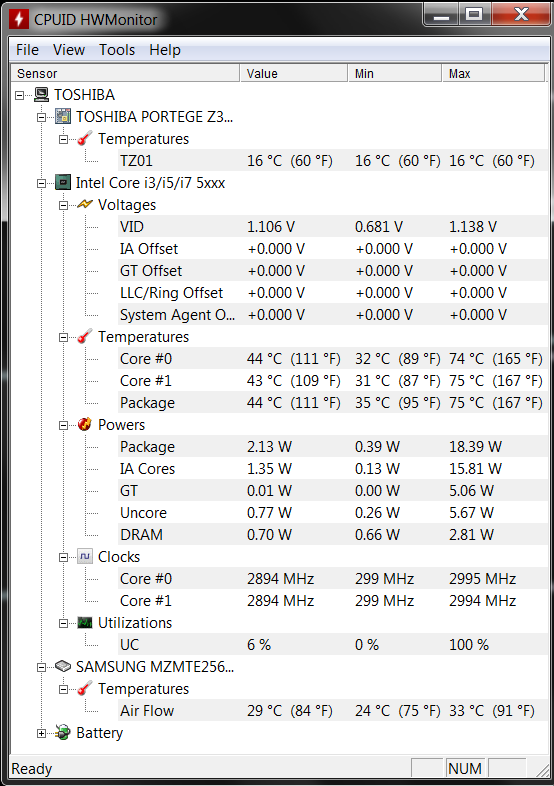Open the Tools menu
Viewport: 554px width, 786px height.
(x=117, y=50)
